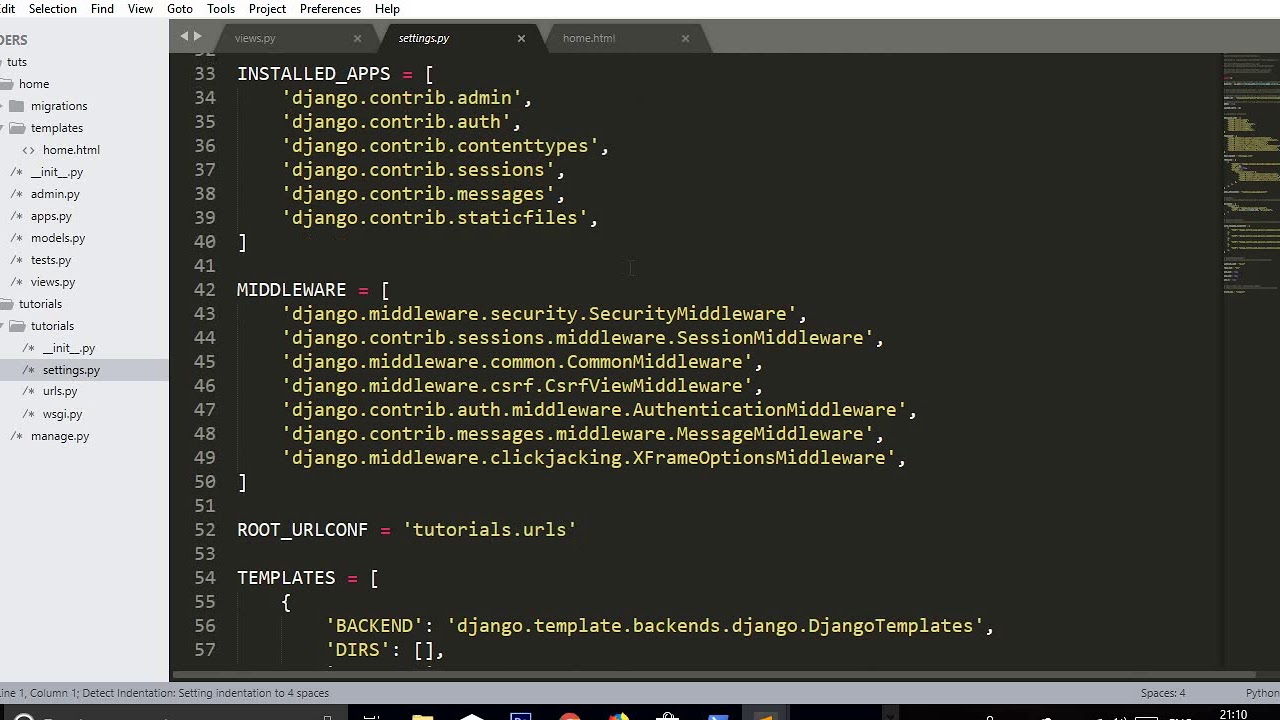This screenshot has width=1280, height=720.
Task: Click line number 53 in gutter
Action: [204, 554]
